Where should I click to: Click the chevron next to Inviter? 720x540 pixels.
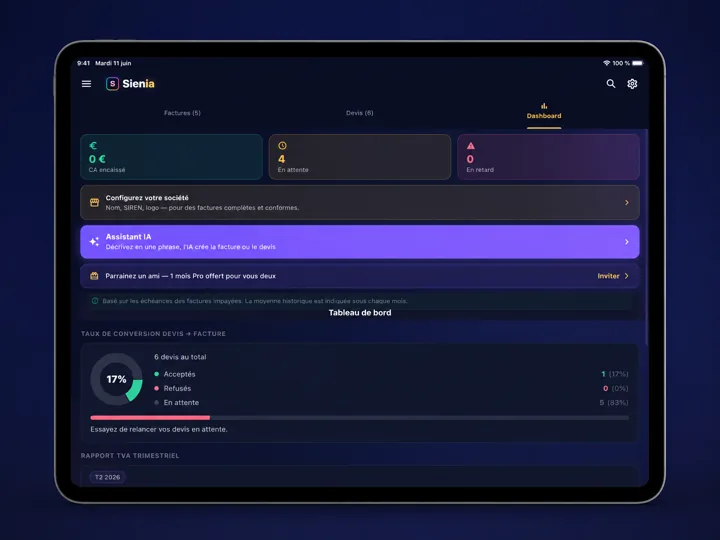627,276
